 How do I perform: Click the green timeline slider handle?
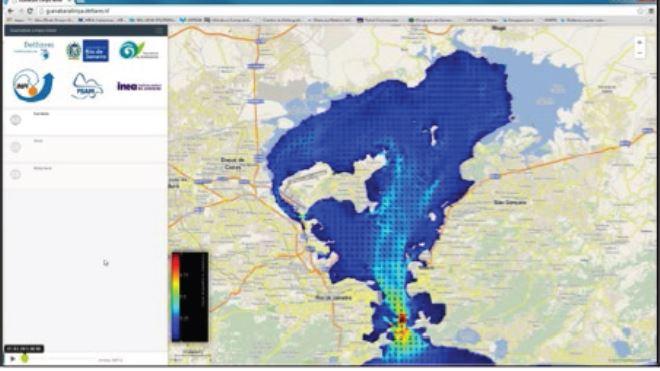tap(25, 358)
